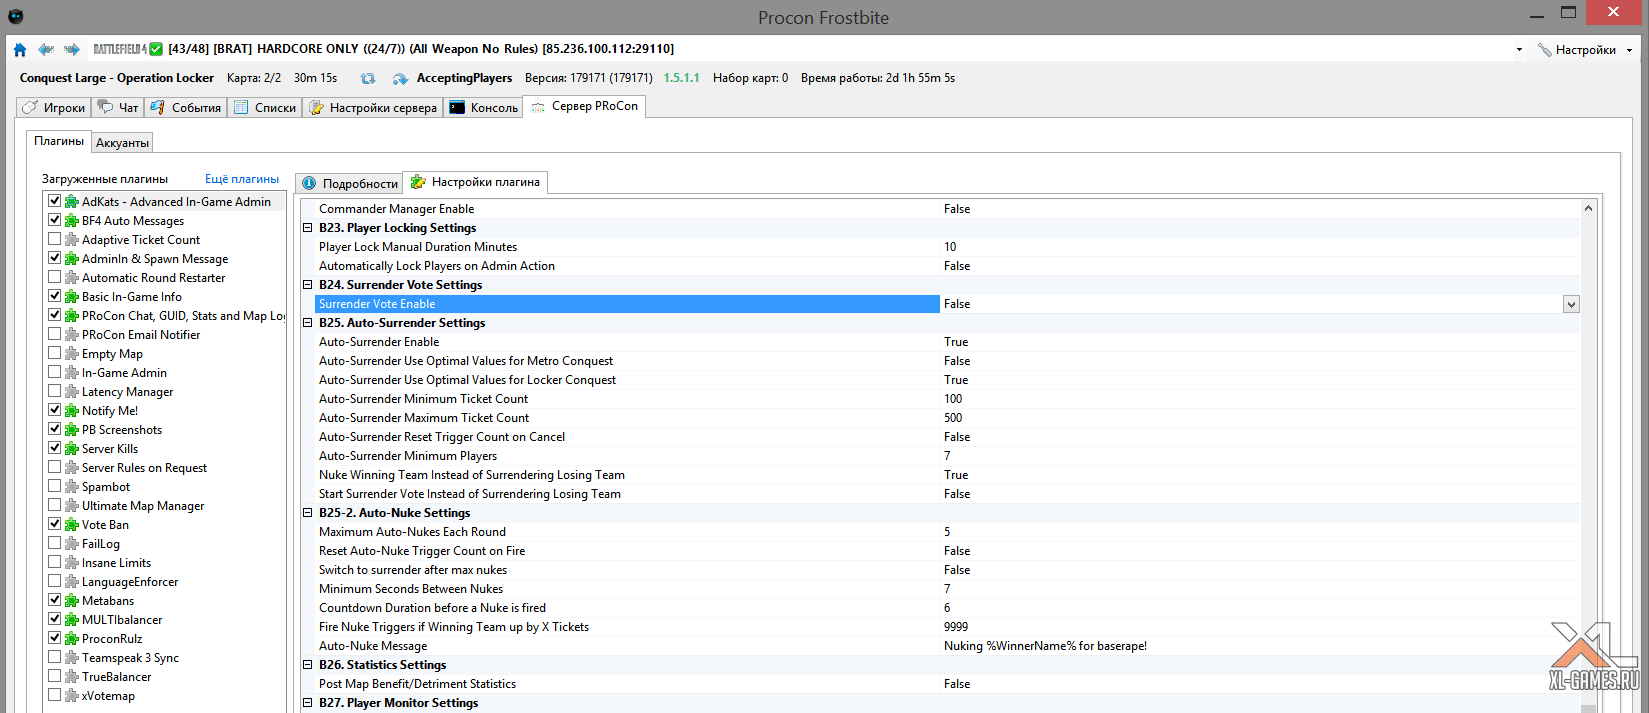The height and width of the screenshot is (713, 1649).
Task: Enable the Adaptive Ticket Count plugin checkbox
Action: click(x=55, y=239)
